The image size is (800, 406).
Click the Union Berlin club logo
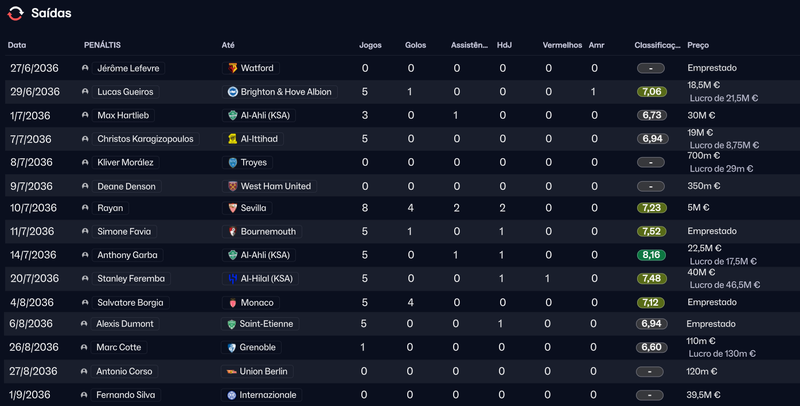(232, 372)
